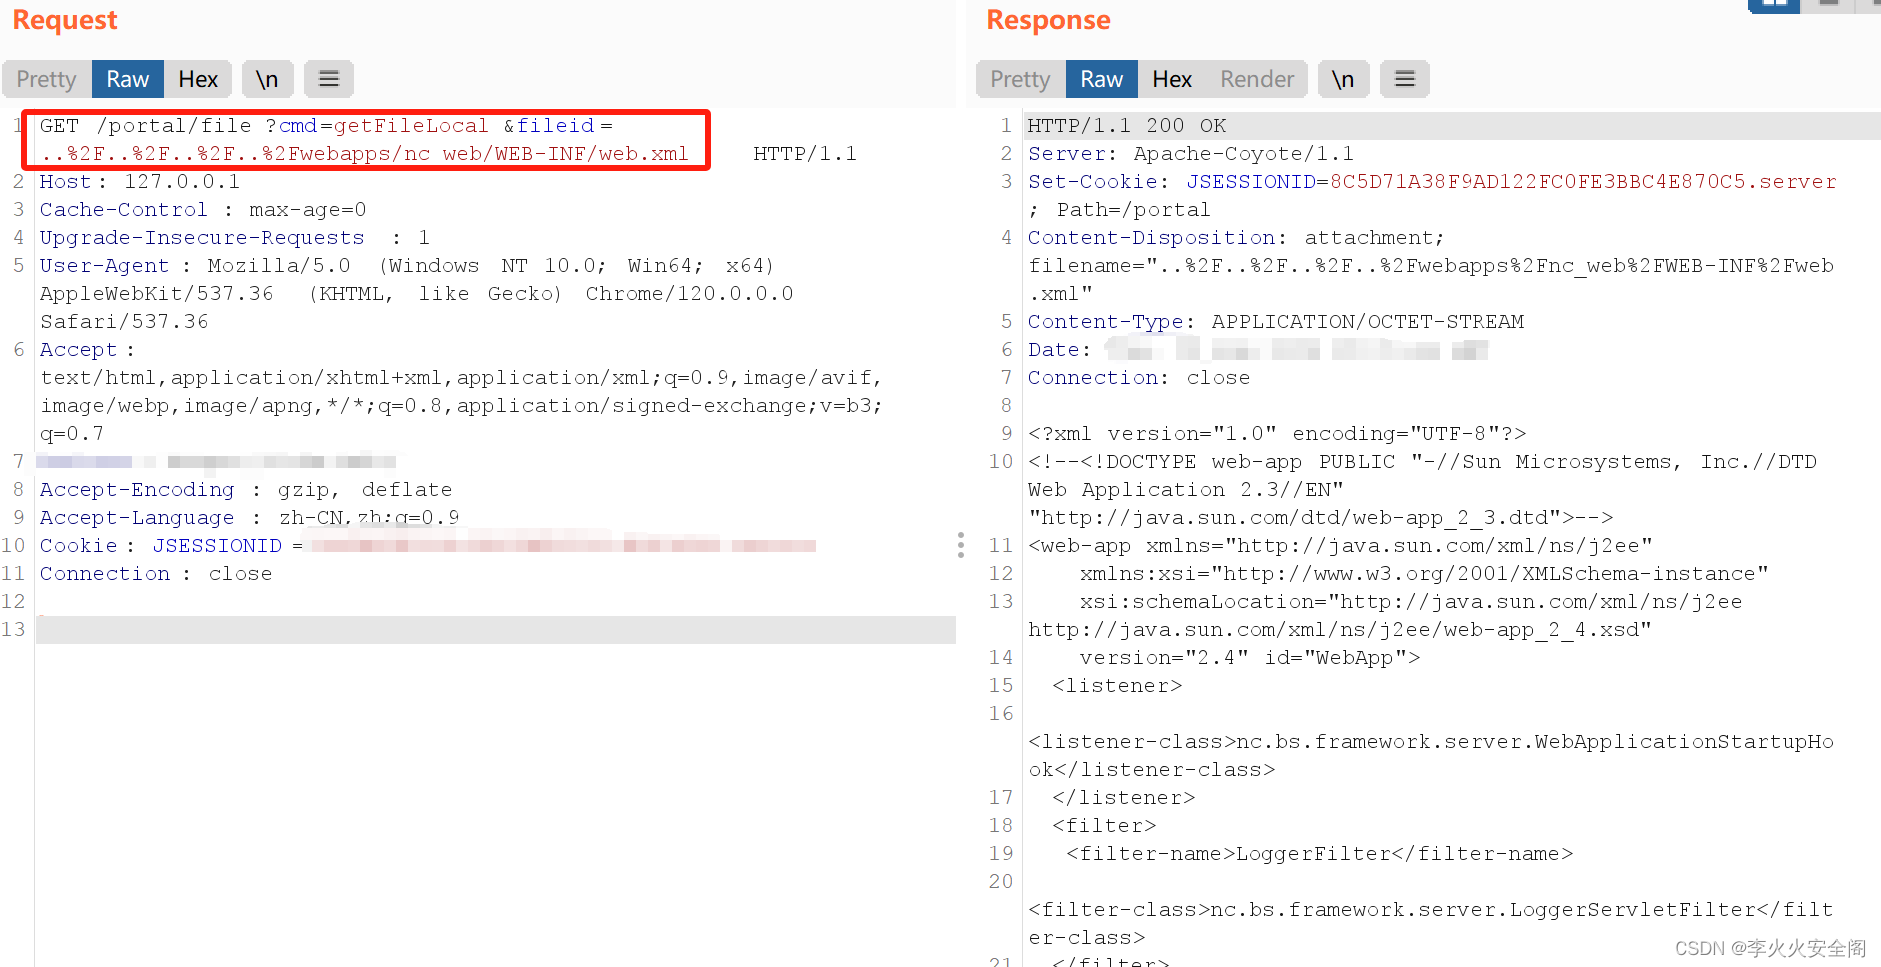The image size is (1881, 967).
Task: Click the closing listener tag on line 17
Action: coord(1123,798)
